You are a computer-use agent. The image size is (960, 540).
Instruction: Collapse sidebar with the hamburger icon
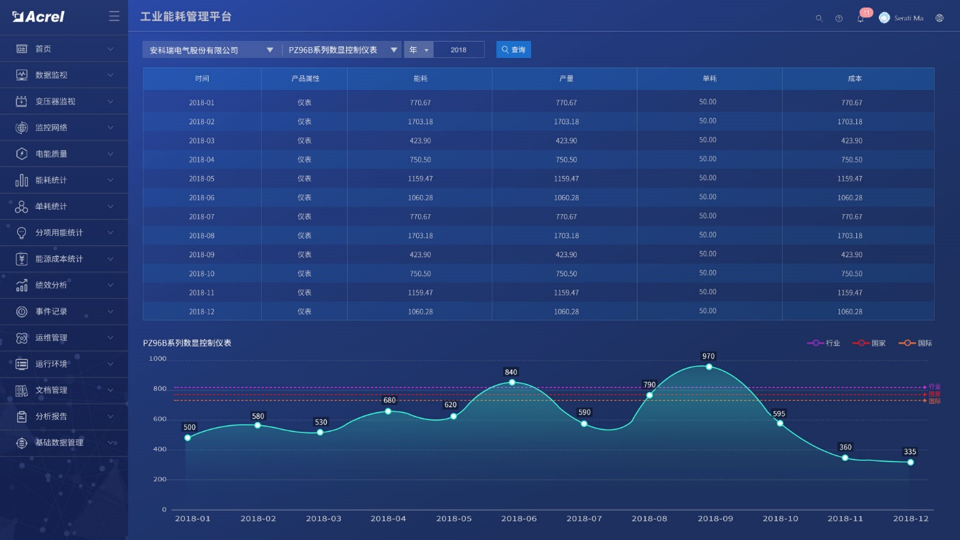[x=114, y=17]
